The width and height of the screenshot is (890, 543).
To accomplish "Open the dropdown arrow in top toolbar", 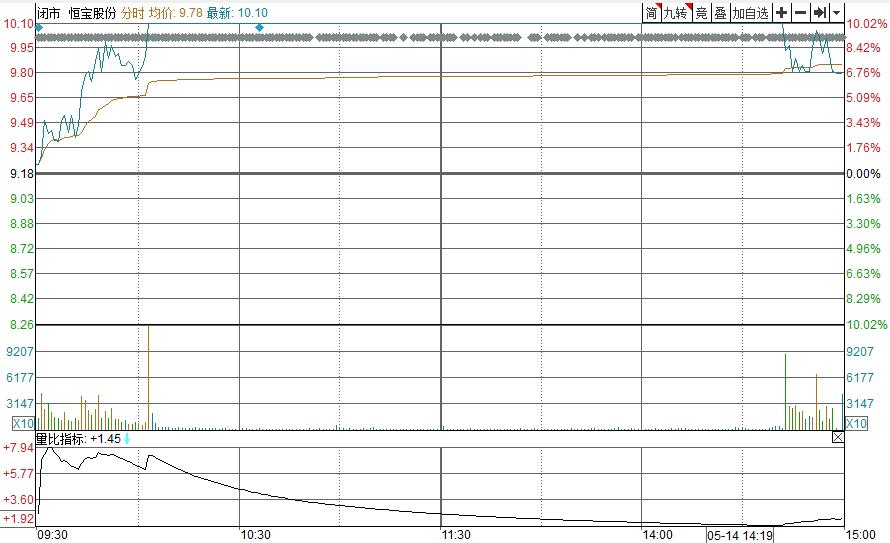I will 837,12.
